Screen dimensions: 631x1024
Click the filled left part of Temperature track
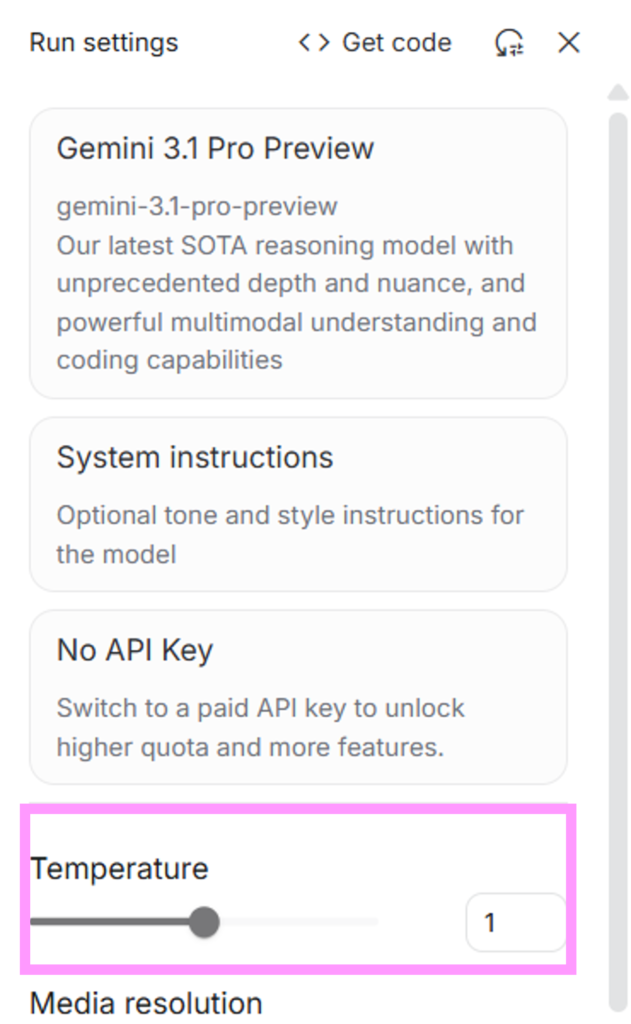click(110, 922)
